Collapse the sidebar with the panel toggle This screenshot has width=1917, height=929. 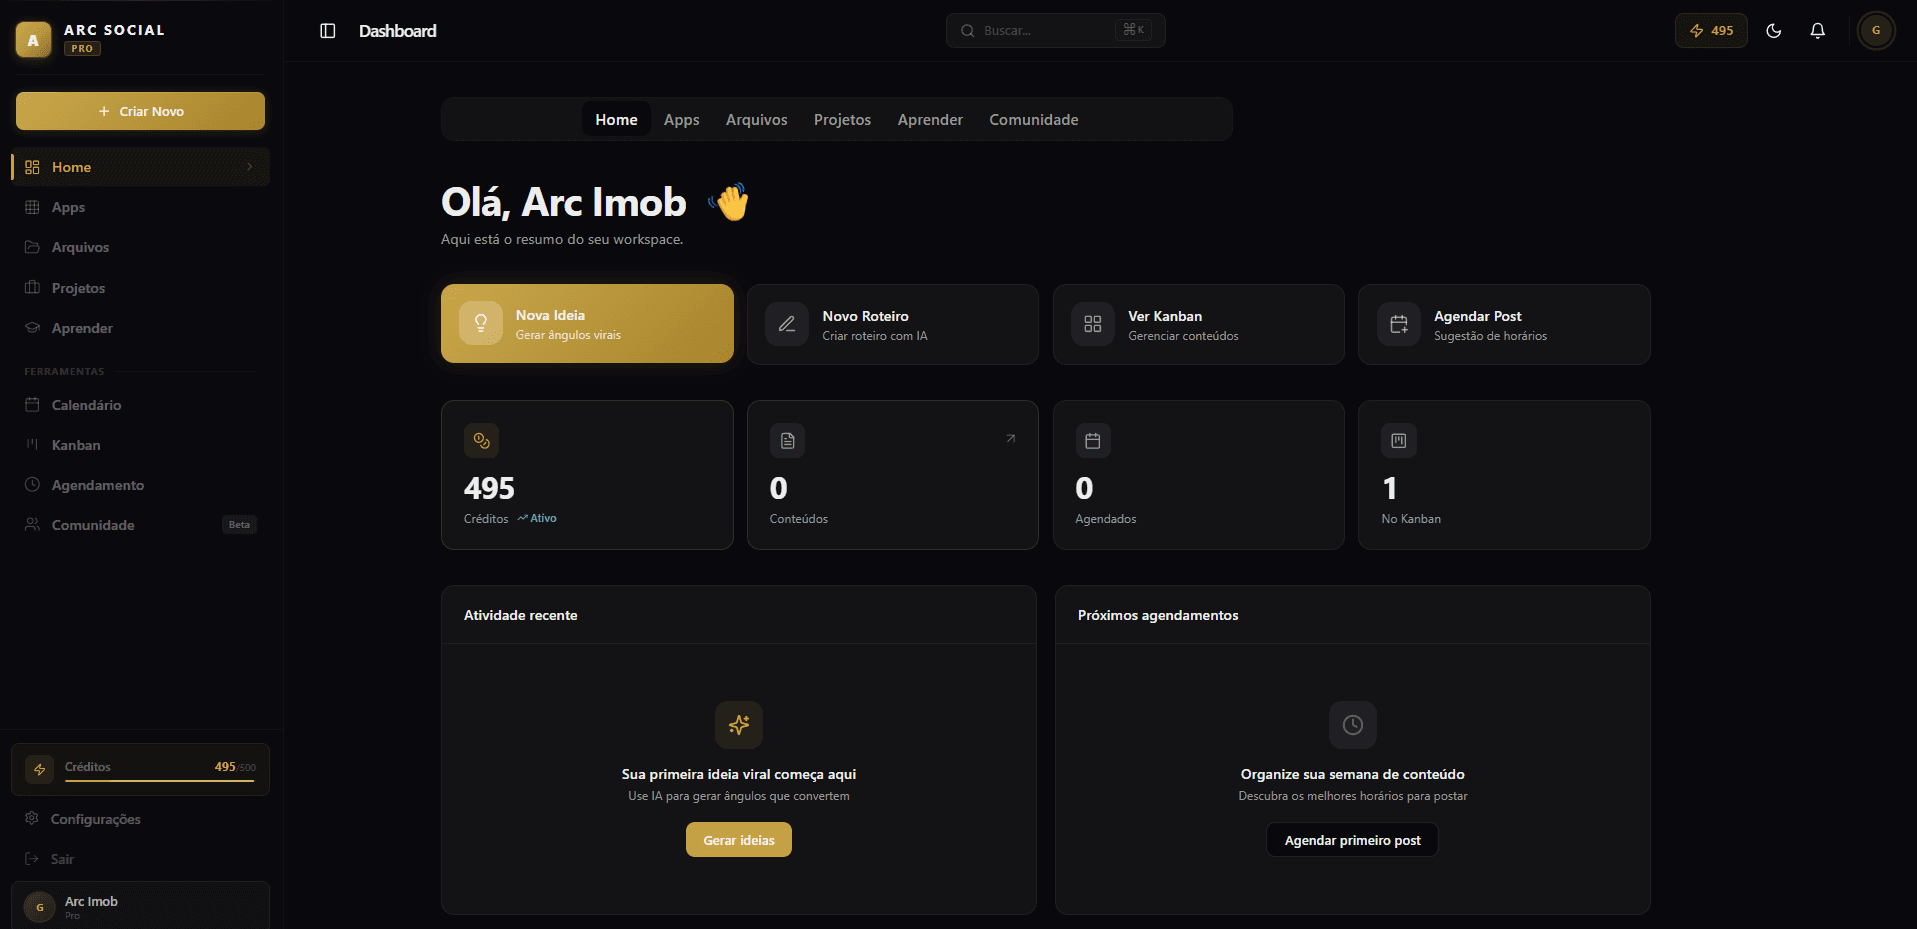pos(327,31)
